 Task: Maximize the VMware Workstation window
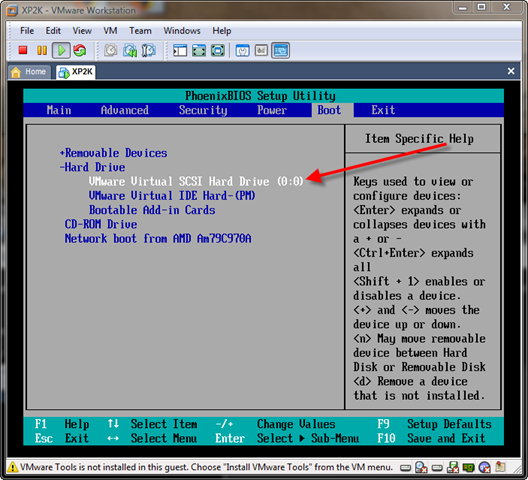(x=482, y=7)
